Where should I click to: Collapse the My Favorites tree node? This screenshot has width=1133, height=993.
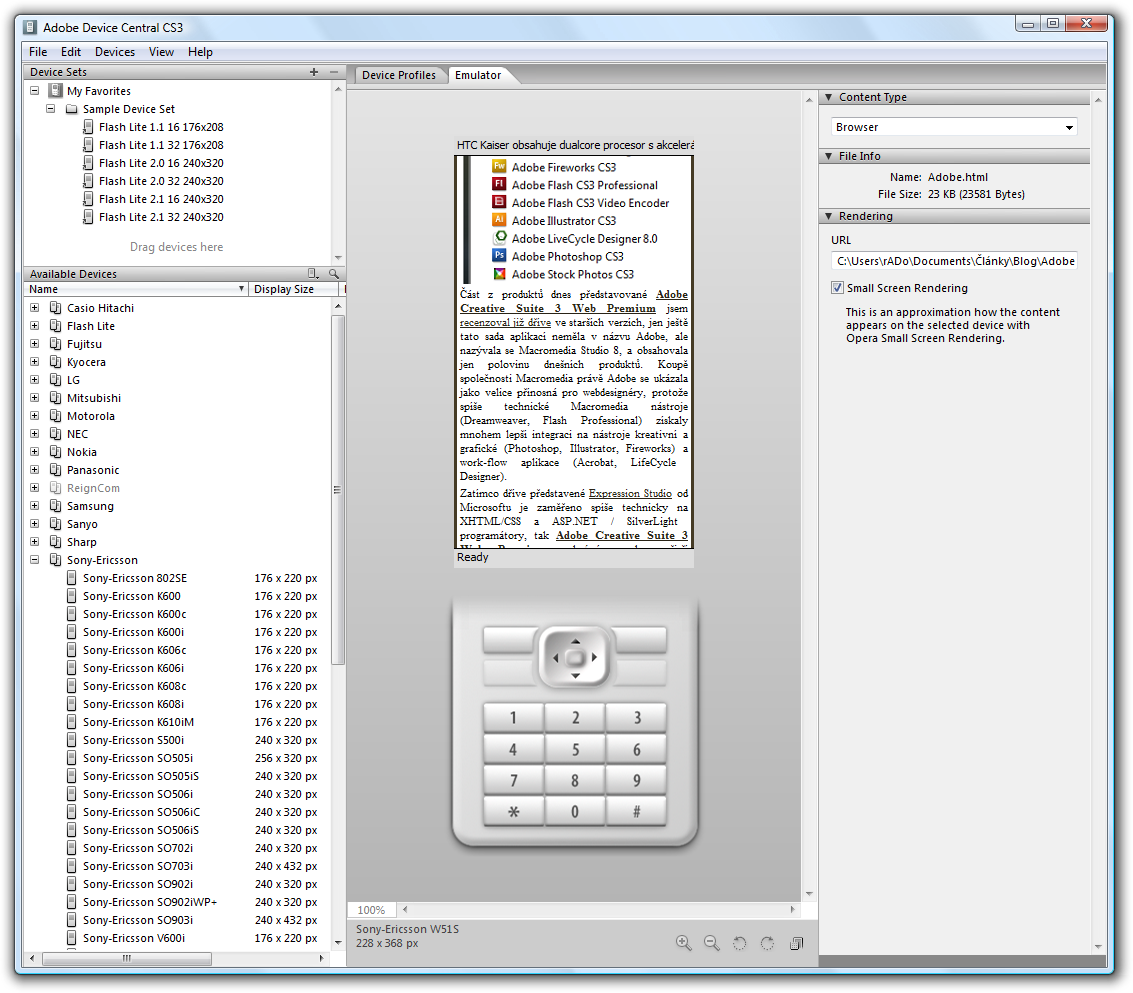(x=34, y=91)
